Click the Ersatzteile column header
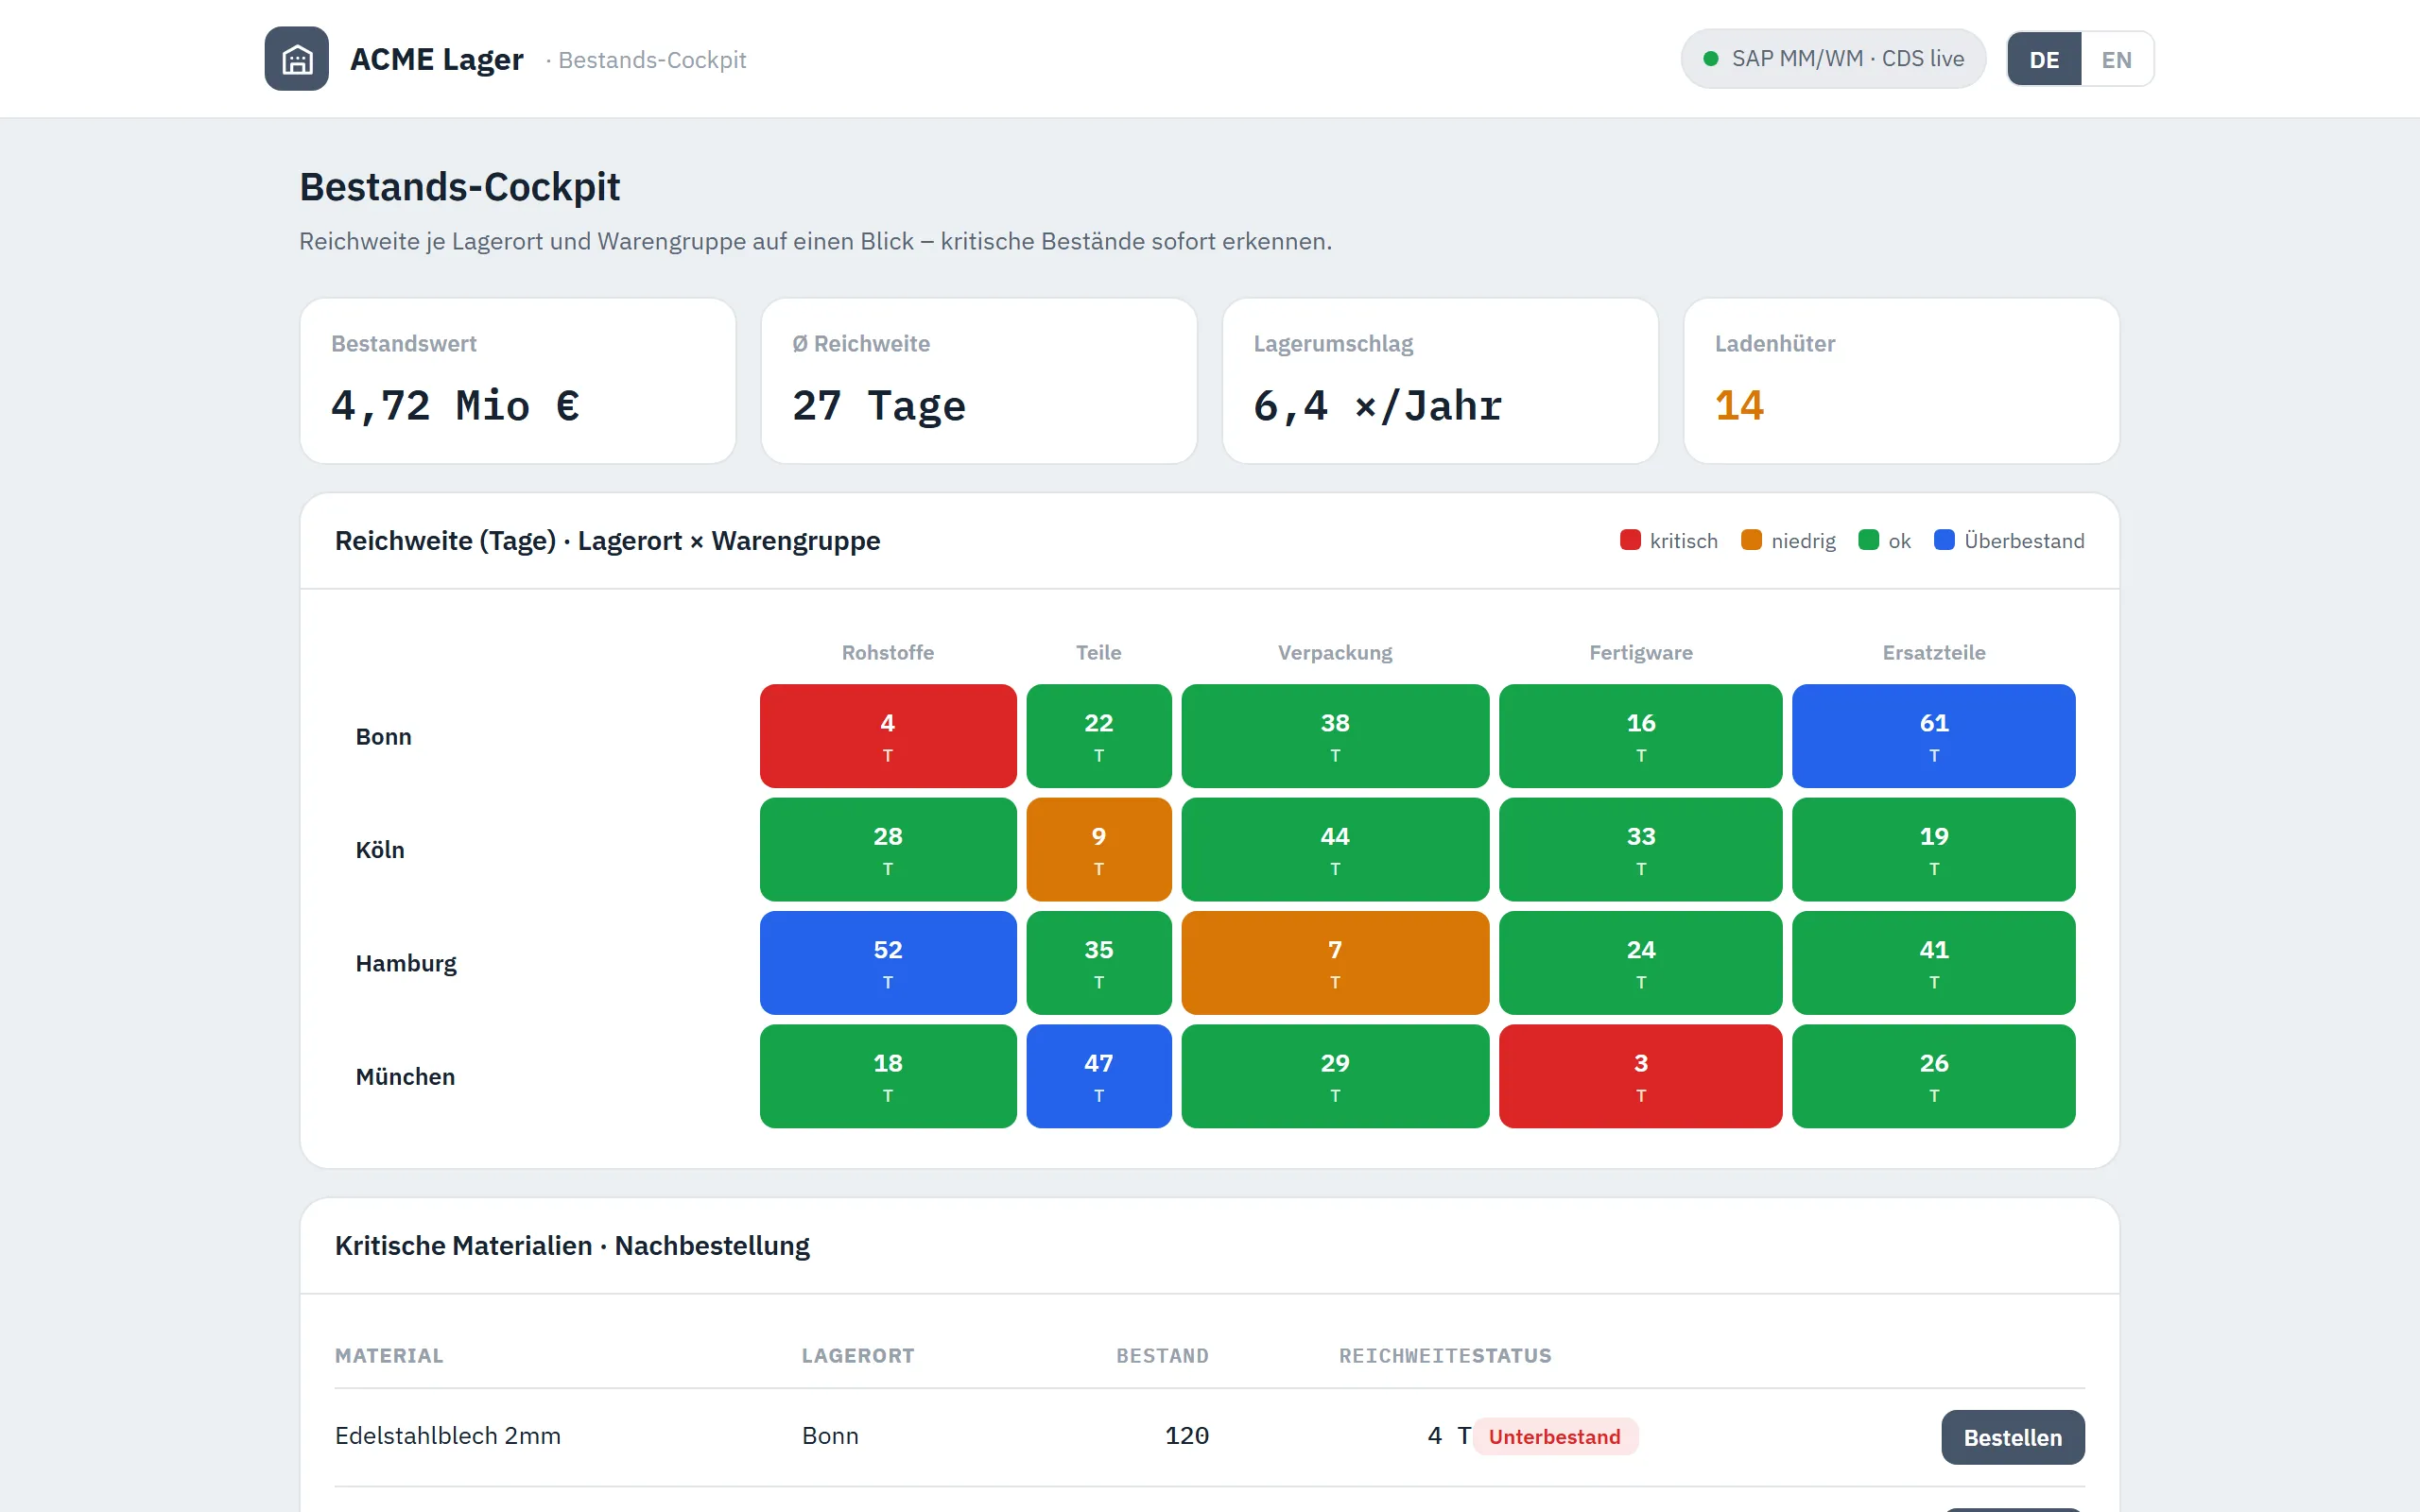Screen dimensions: 2420x1512 tap(1934, 652)
